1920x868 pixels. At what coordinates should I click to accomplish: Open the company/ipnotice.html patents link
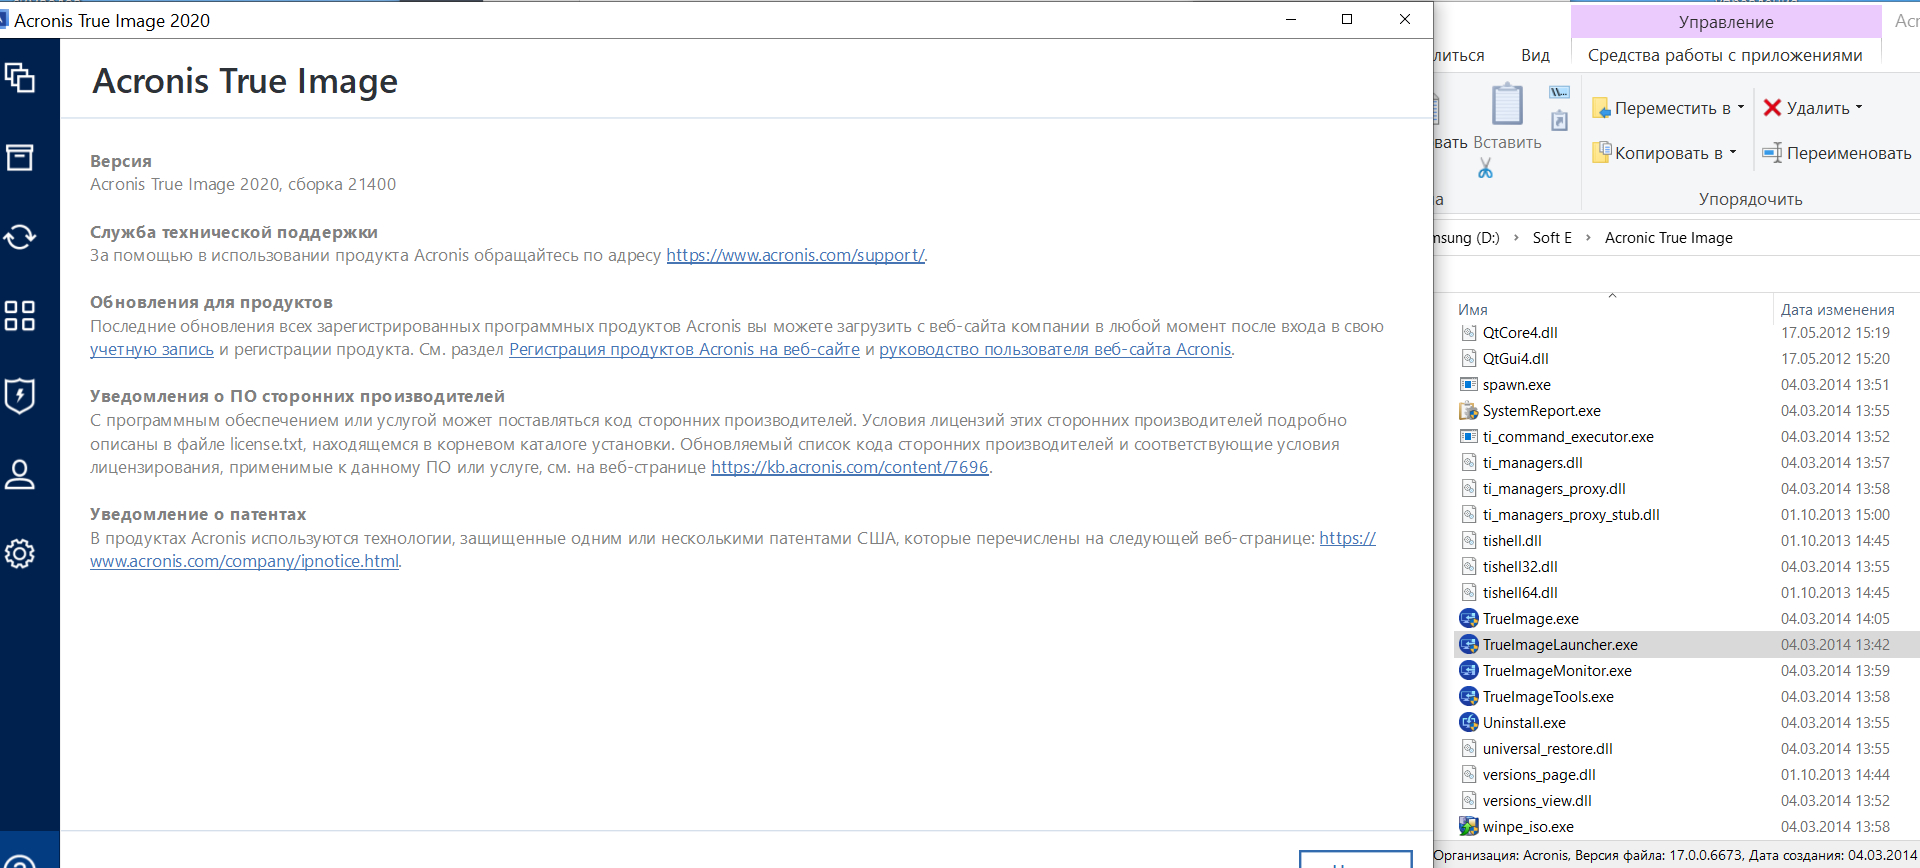(x=244, y=561)
